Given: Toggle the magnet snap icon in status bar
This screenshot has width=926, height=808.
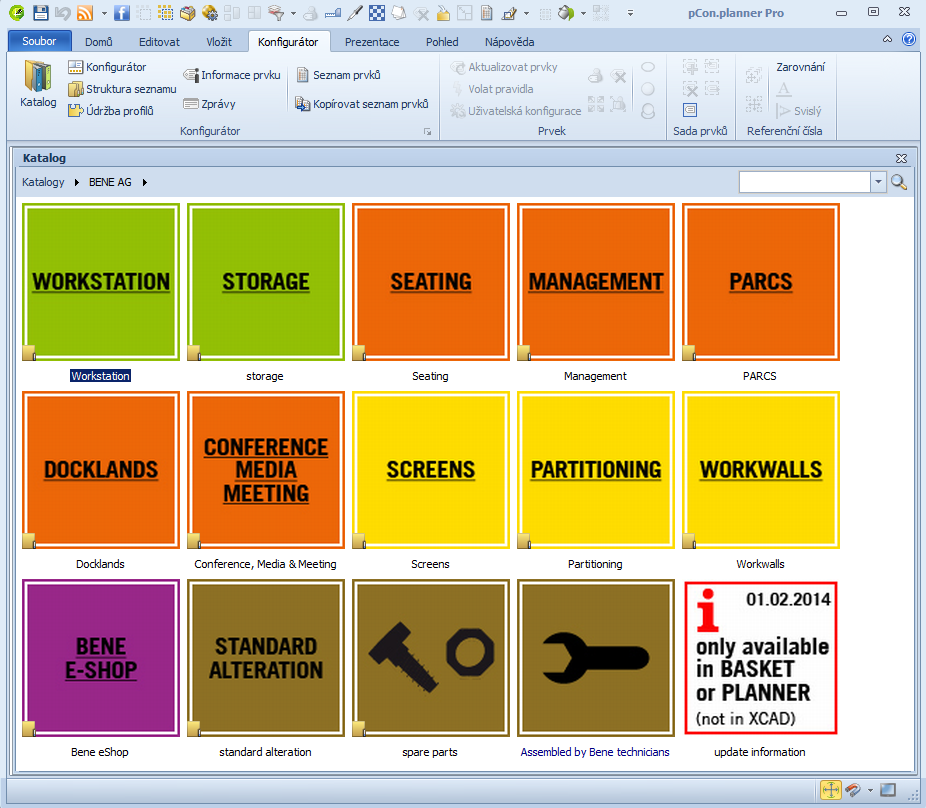Looking at the screenshot, I should point(853,790).
